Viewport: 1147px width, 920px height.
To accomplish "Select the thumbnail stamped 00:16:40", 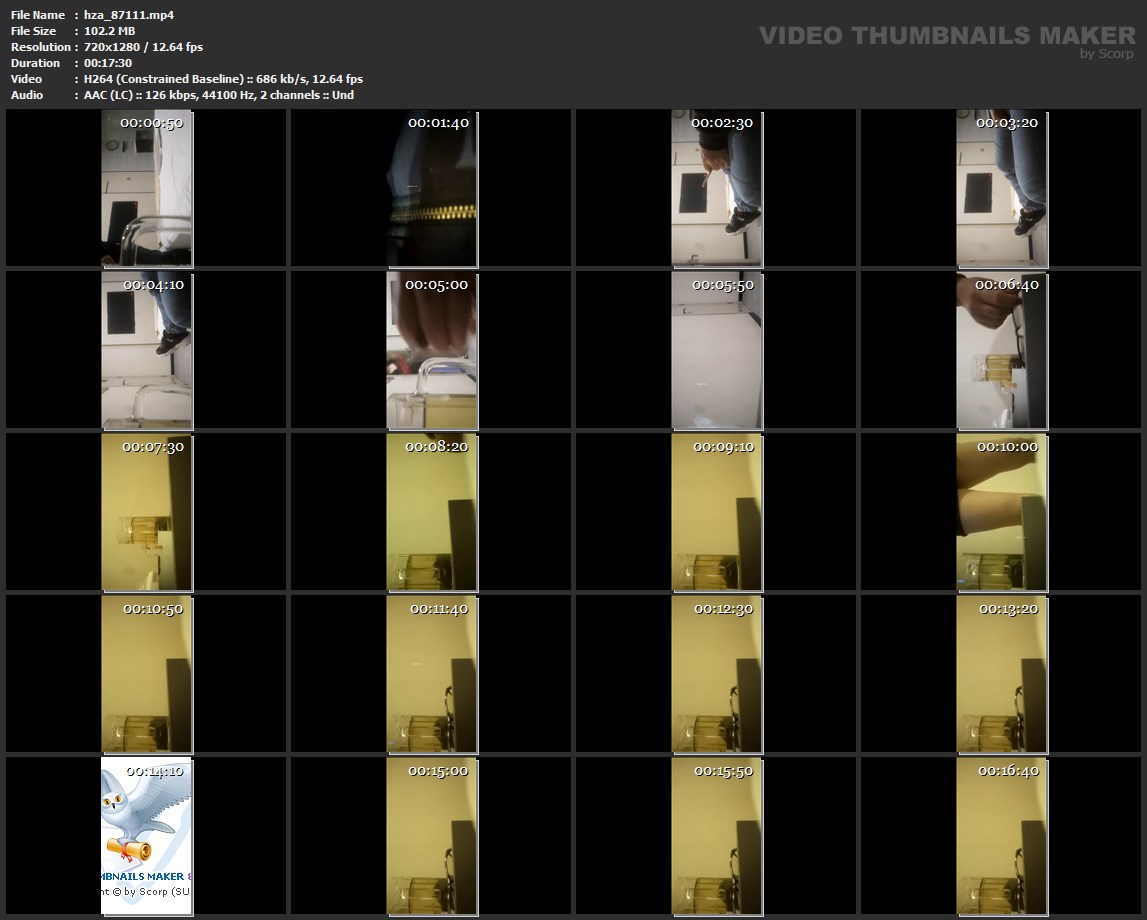I will 1002,836.
